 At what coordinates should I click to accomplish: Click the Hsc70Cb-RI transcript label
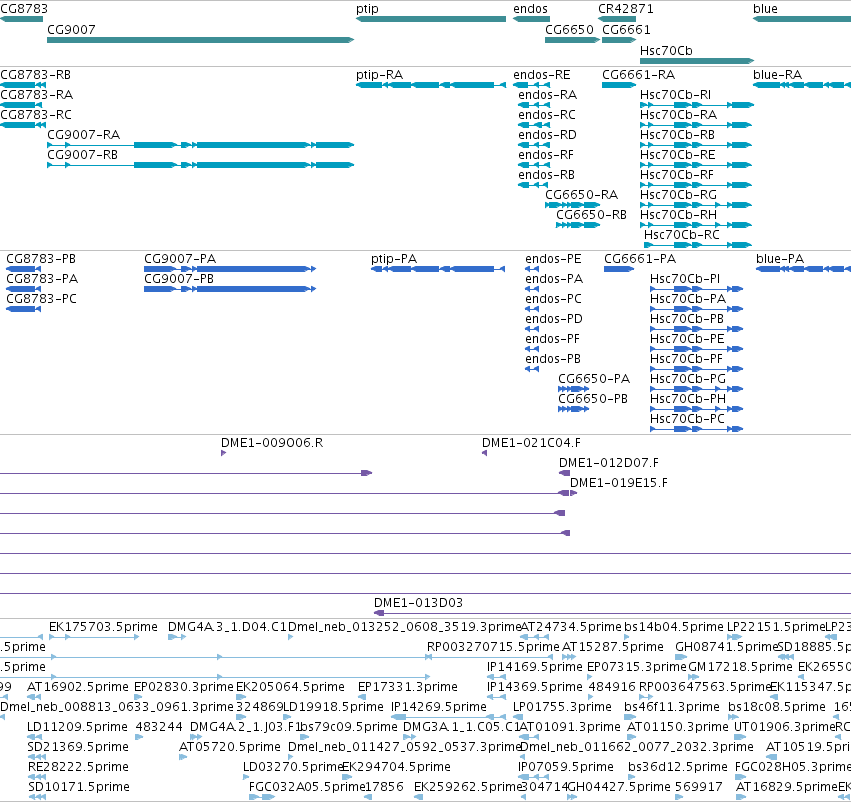point(675,94)
